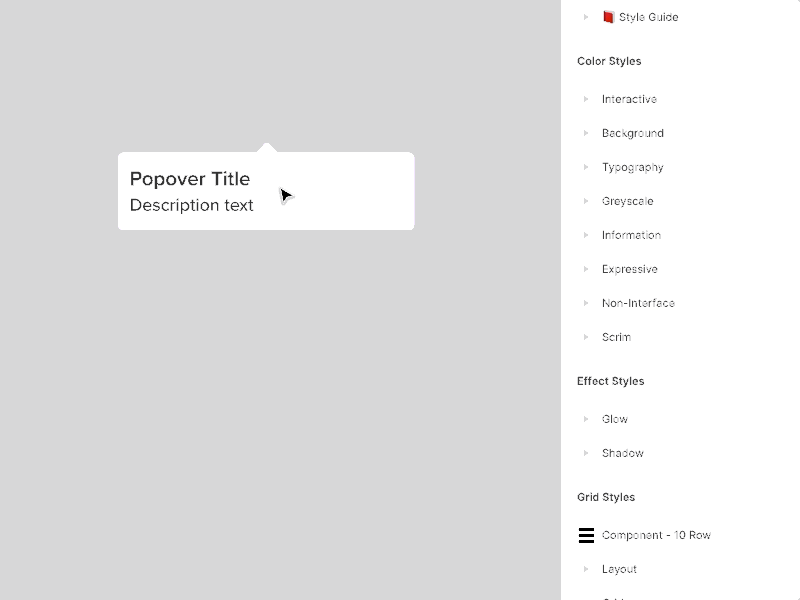Expand the Background color styles group
The height and width of the screenshot is (600, 800).
(587, 133)
